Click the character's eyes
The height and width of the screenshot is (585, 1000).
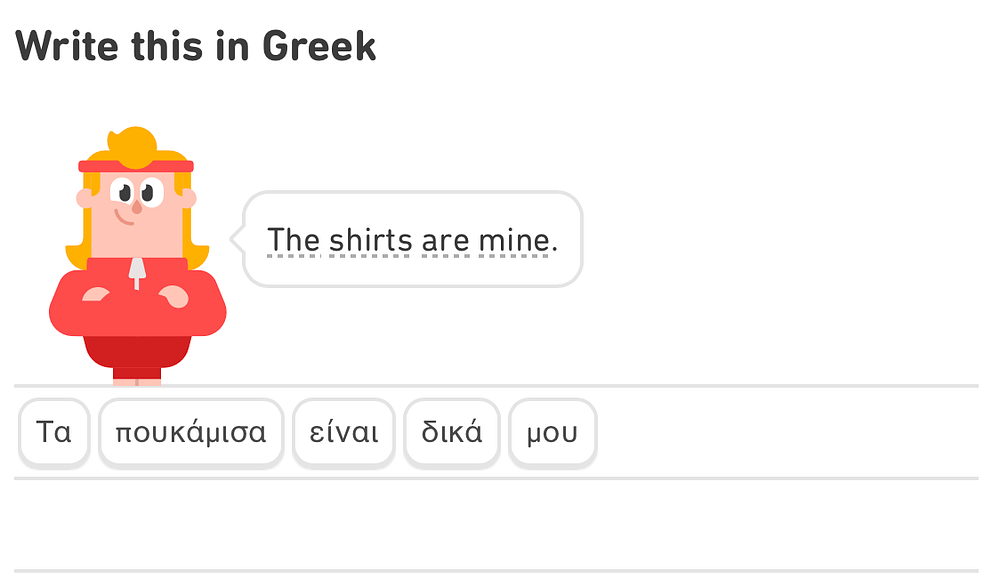coord(134,190)
